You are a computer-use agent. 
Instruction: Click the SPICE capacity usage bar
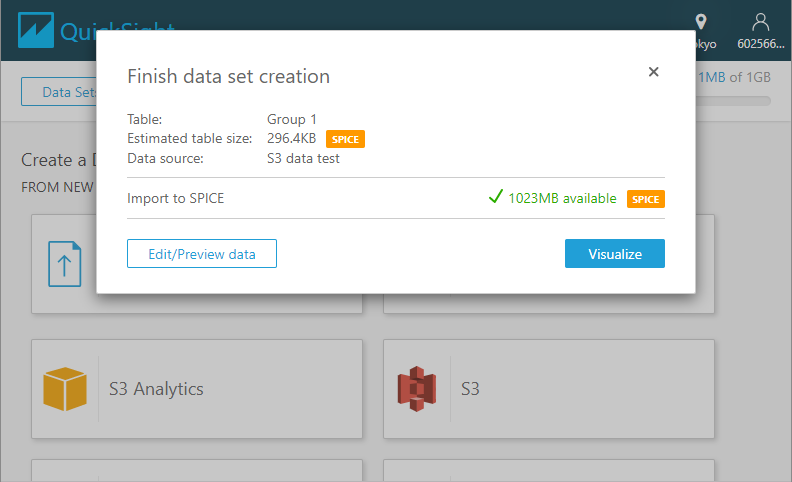point(735,101)
